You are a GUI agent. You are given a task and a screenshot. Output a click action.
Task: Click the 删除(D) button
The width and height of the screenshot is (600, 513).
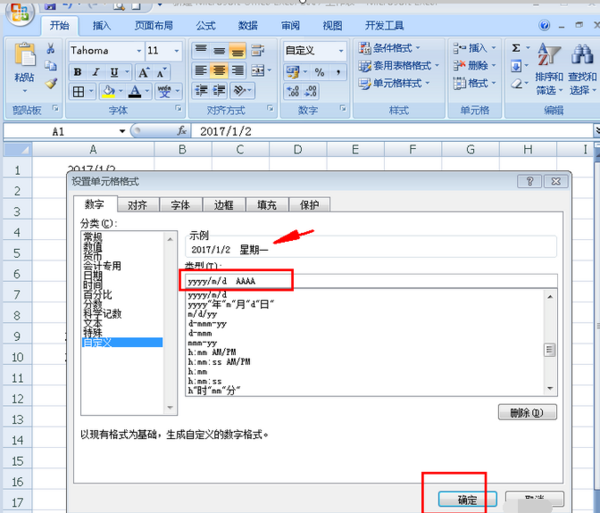[527, 412]
